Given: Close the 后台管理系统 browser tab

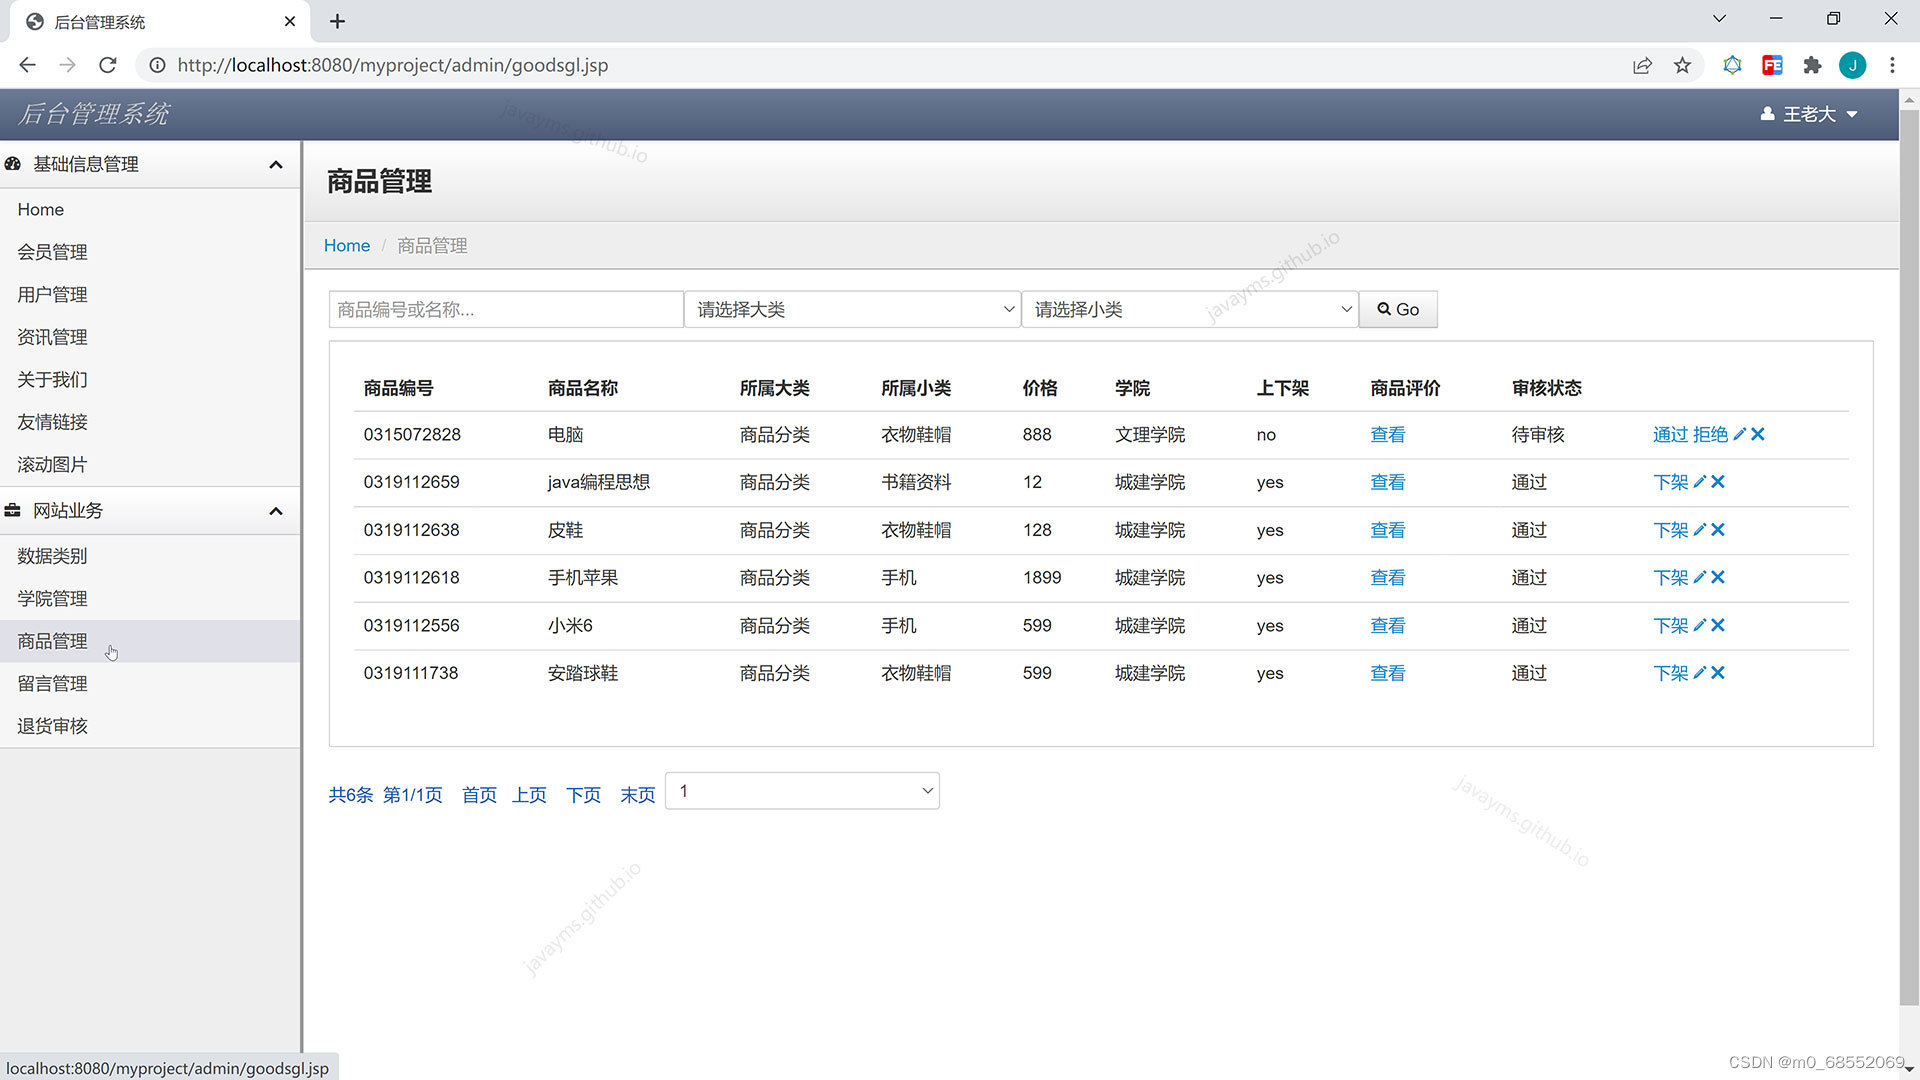Looking at the screenshot, I should tap(290, 21).
